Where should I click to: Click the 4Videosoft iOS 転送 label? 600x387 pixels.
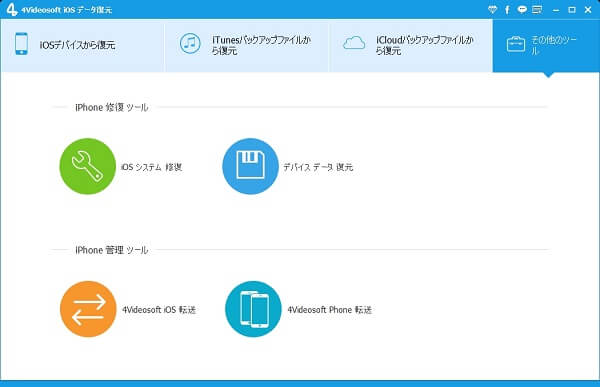159,310
